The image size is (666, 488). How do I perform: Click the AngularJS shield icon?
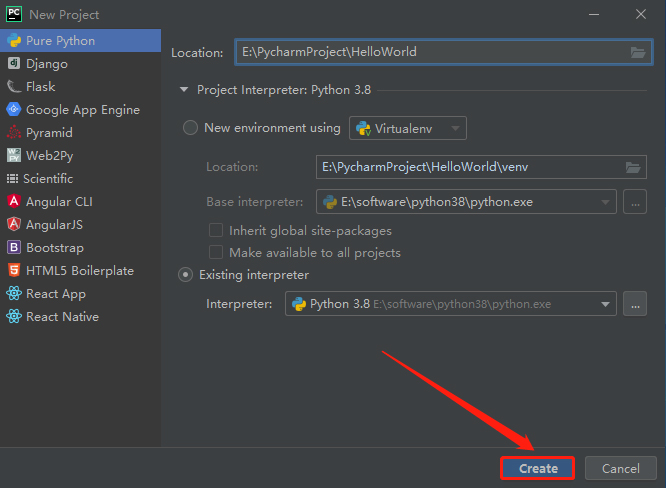tap(14, 224)
